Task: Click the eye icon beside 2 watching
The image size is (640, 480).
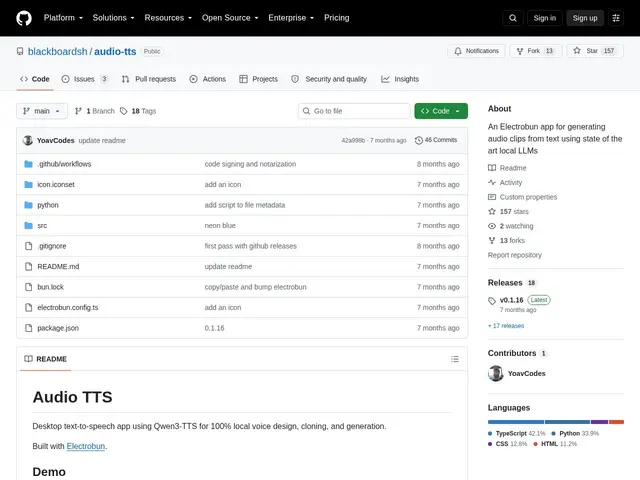Action: (492, 226)
